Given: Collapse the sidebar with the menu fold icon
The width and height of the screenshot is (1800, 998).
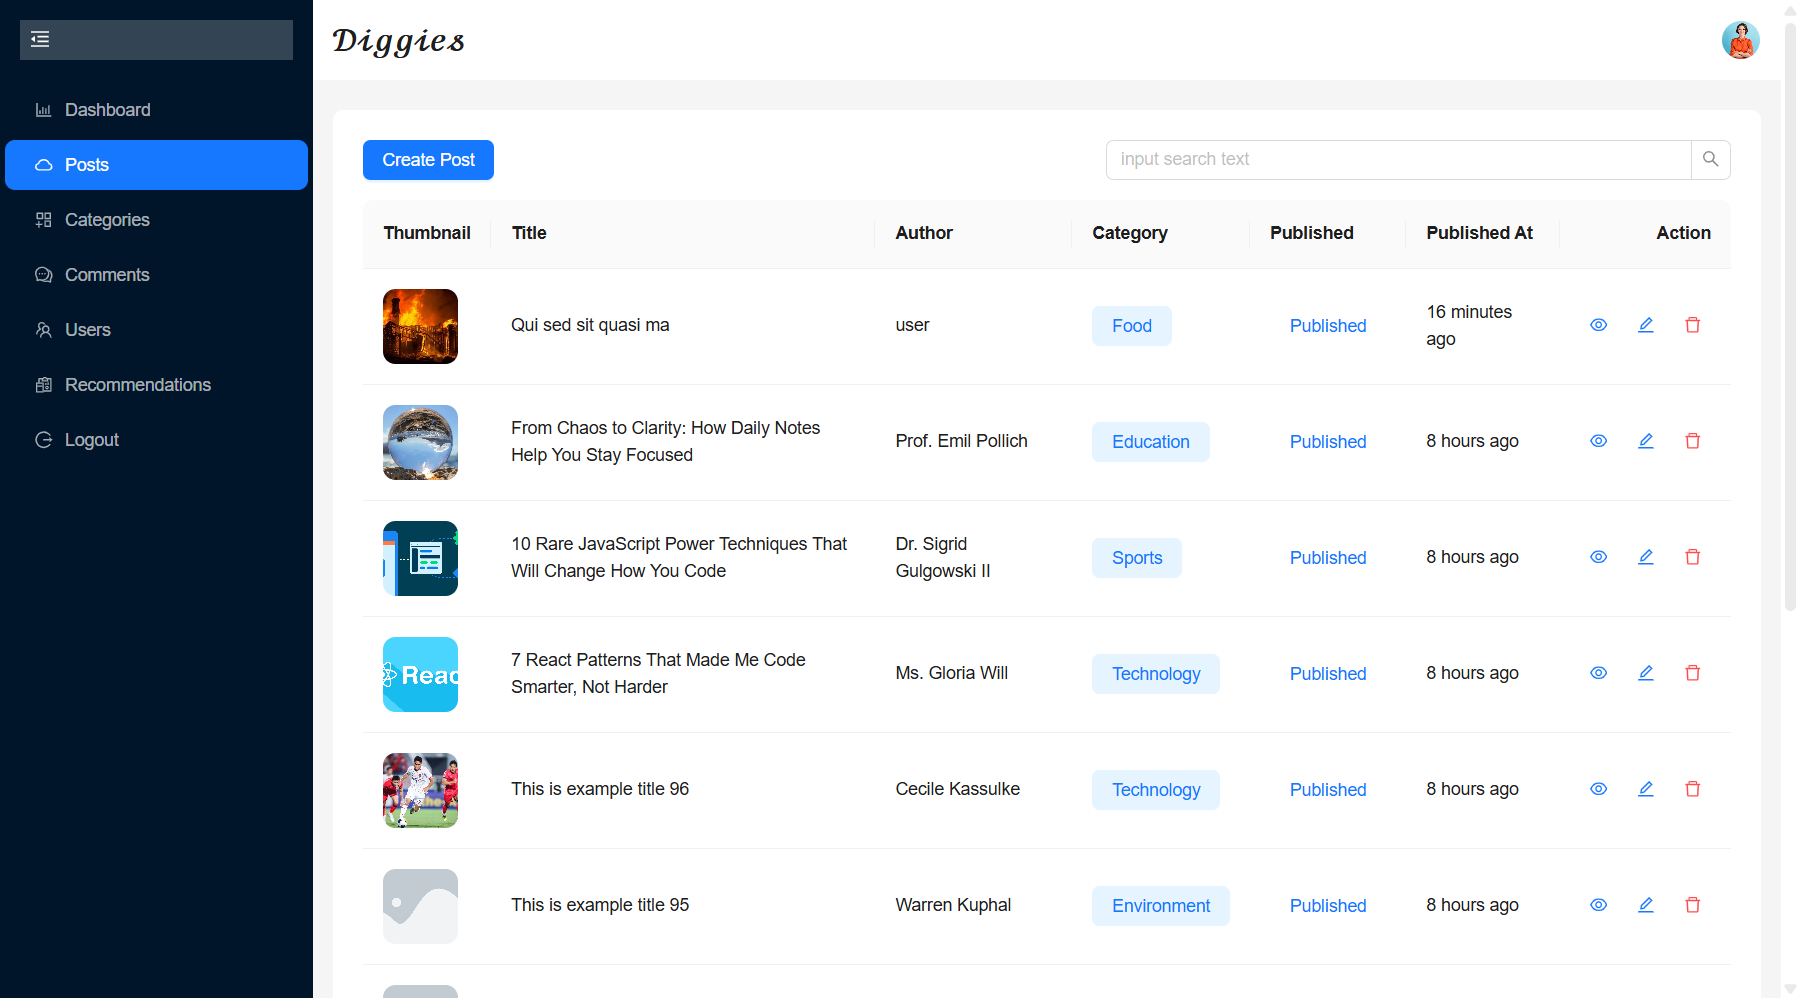Looking at the screenshot, I should click(x=40, y=40).
